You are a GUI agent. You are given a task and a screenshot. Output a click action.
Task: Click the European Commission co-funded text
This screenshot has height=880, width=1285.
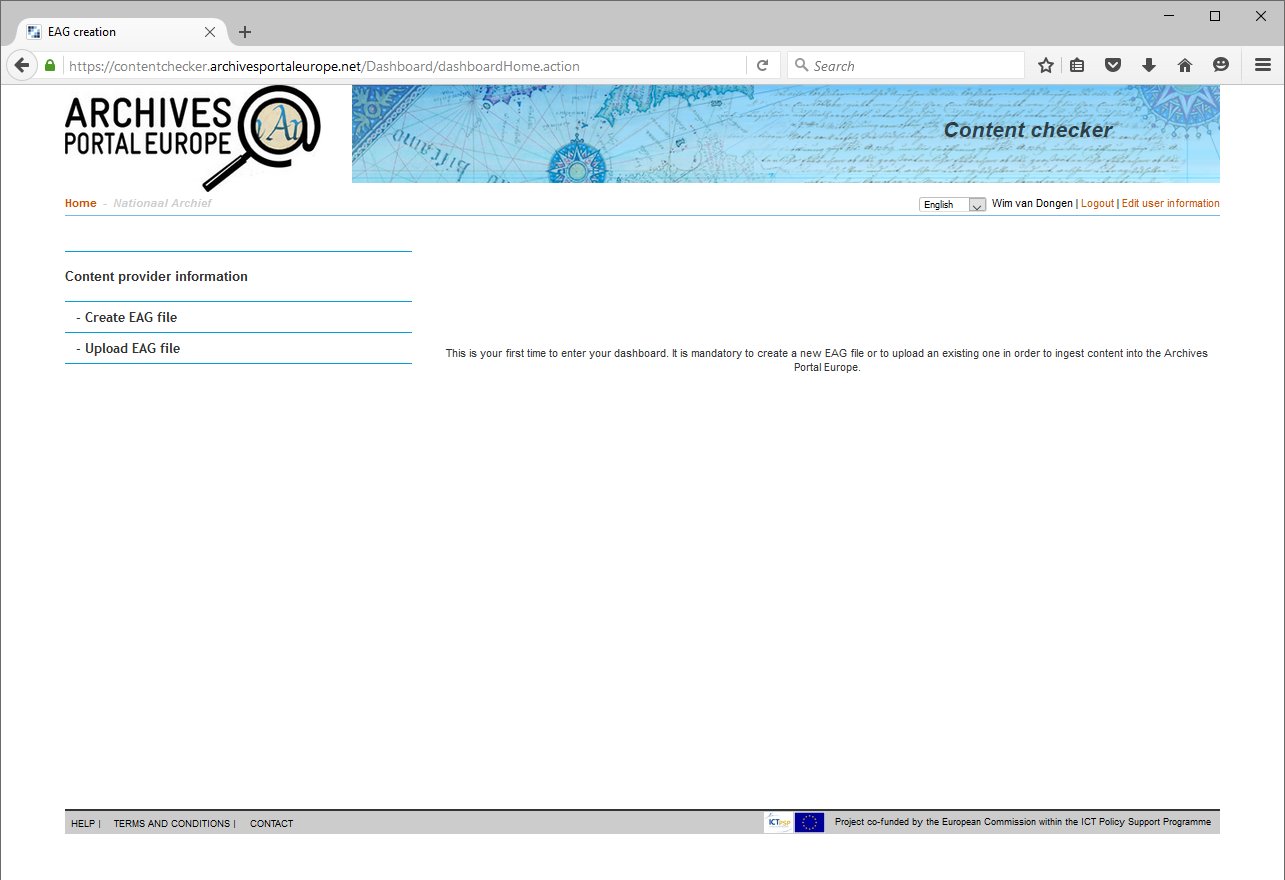[x=1022, y=822]
